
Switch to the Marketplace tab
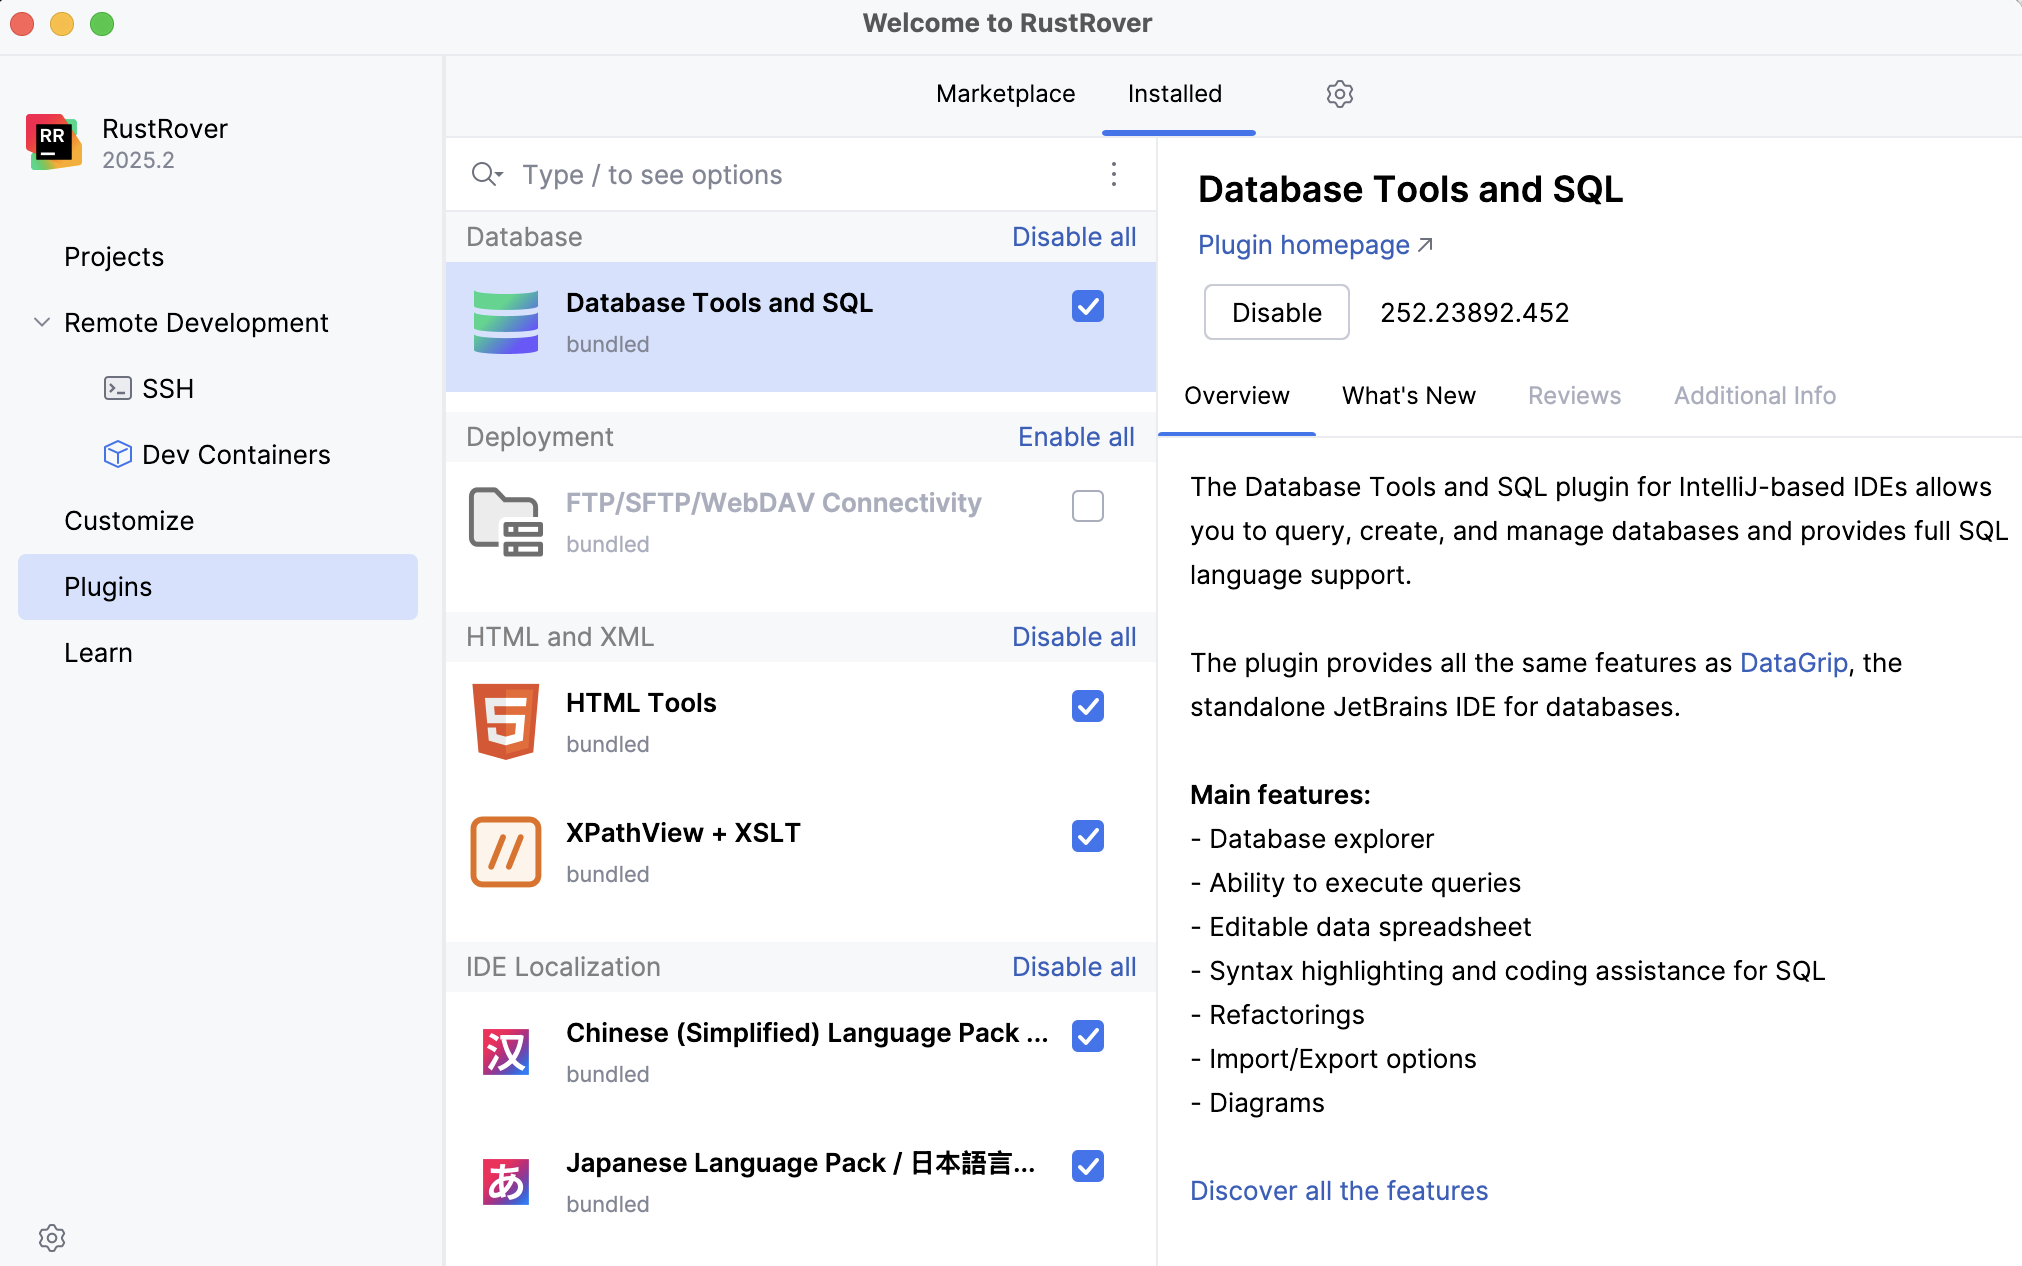[x=1005, y=93]
